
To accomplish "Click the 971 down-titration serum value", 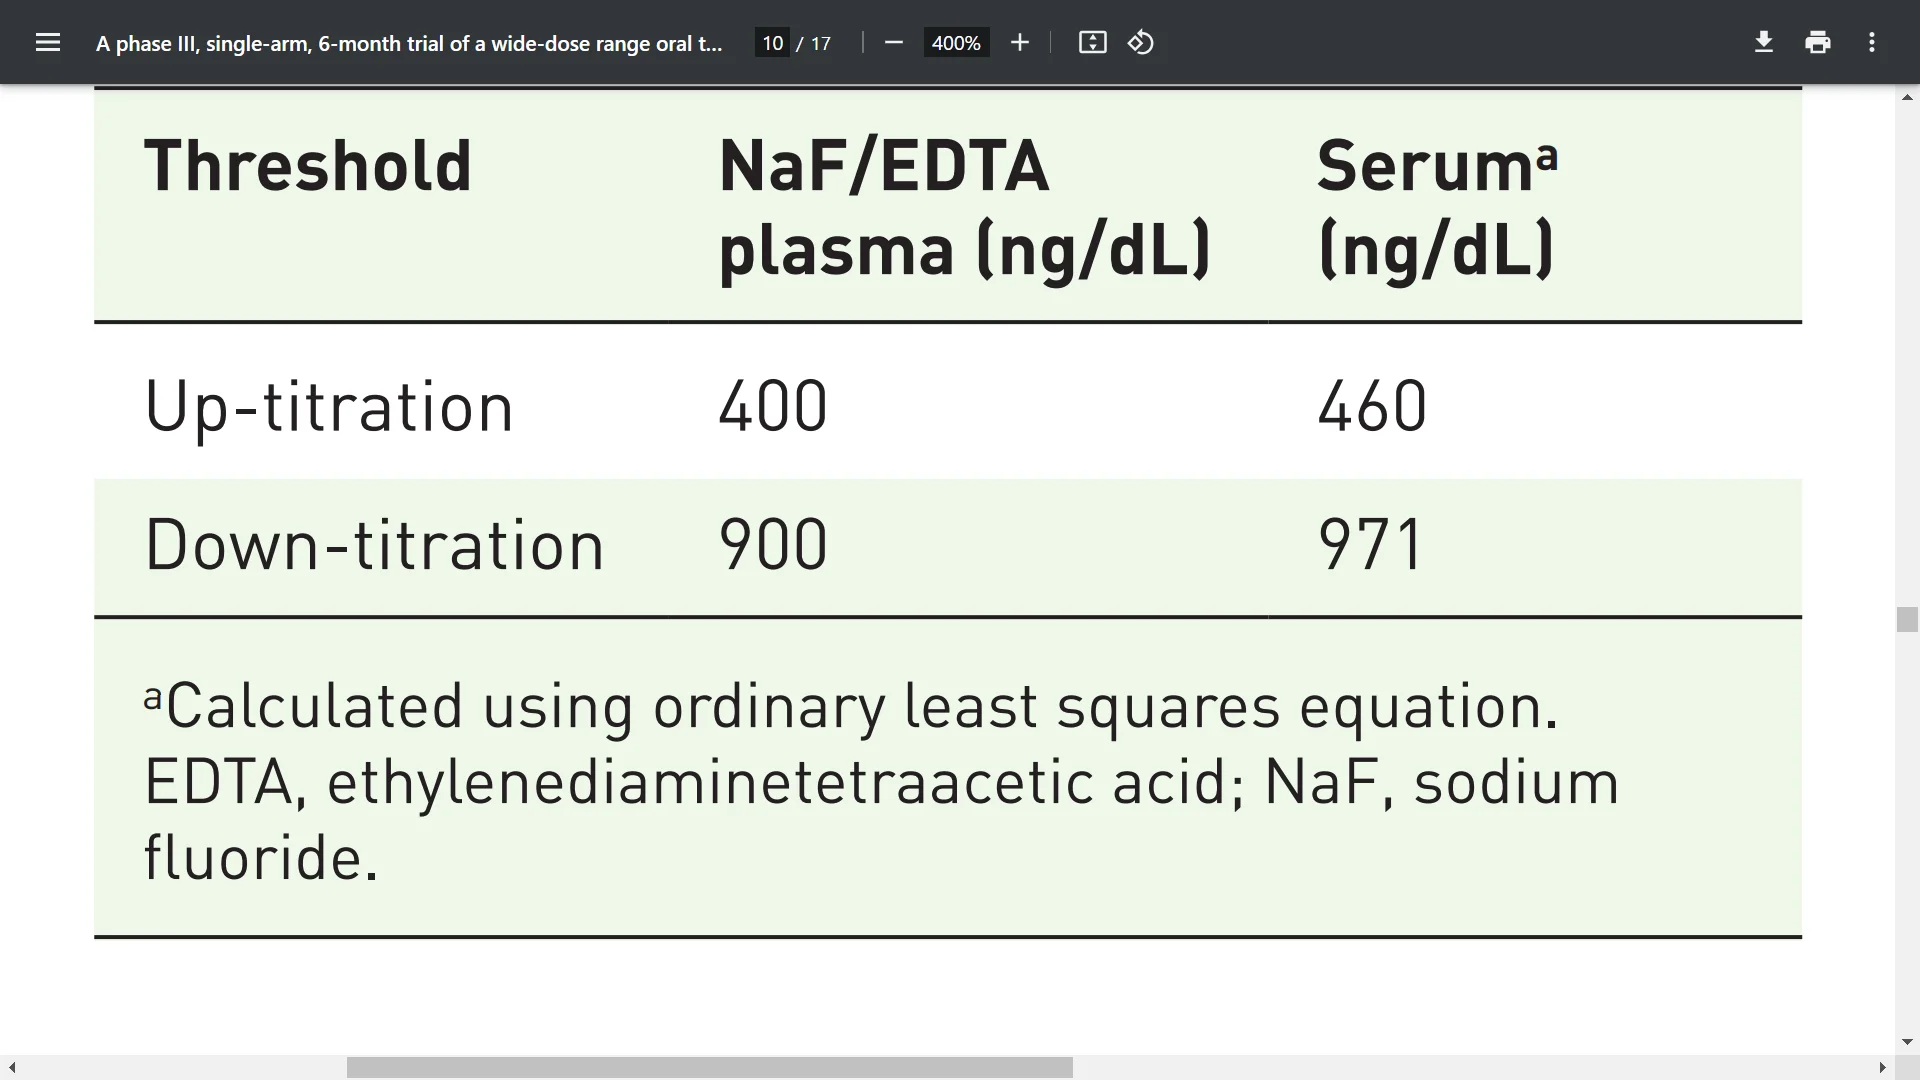I will click(1371, 545).
